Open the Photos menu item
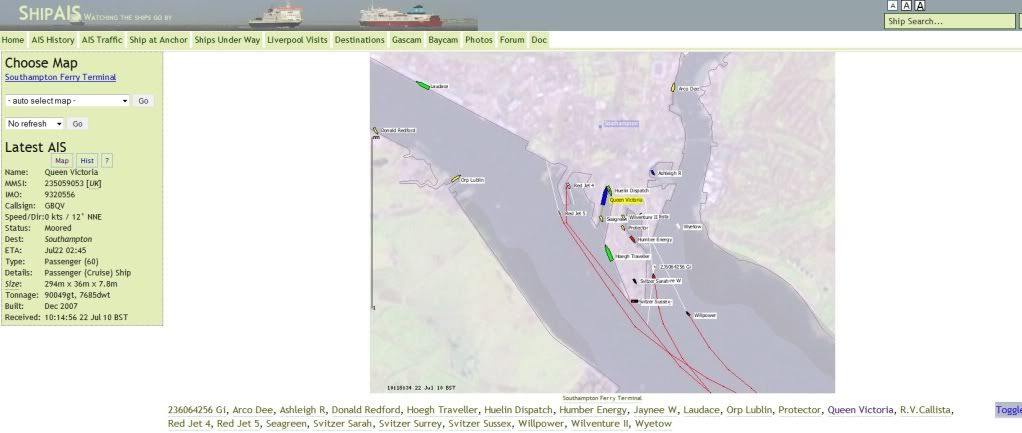Screen dimensions: 1022x433 479,40
